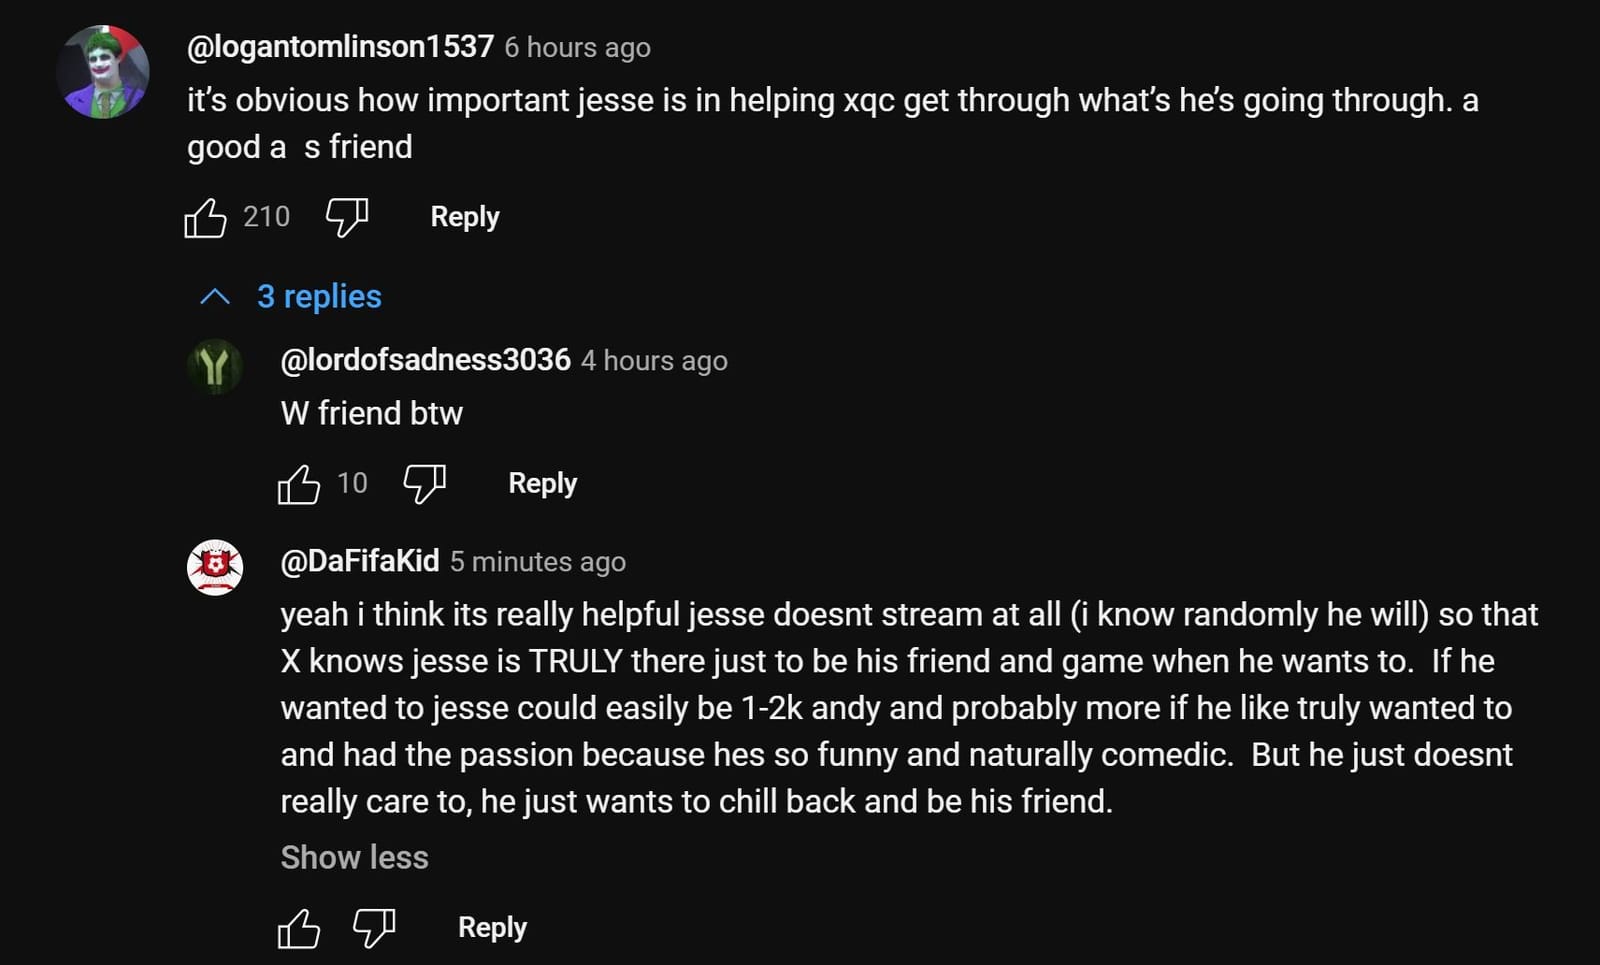Reply to logantomlinson1537's comment
This screenshot has height=965, width=1600.
tap(464, 217)
